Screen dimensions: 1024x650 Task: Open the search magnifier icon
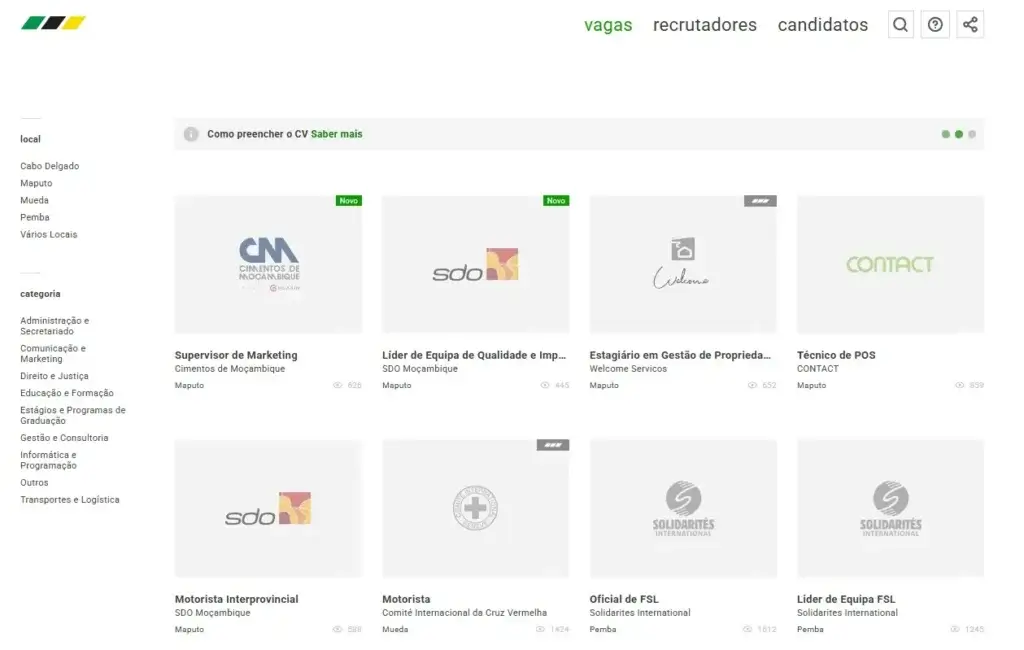coord(901,25)
